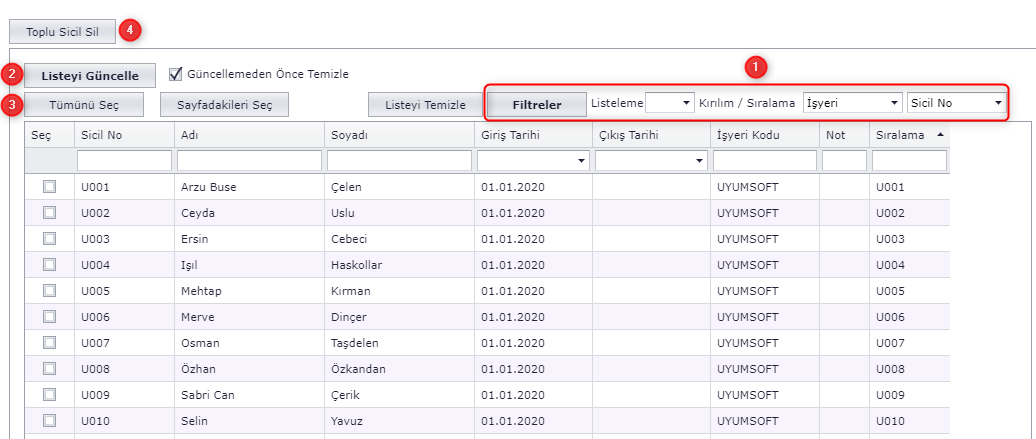Image resolution: width=1036 pixels, height=439 pixels.
Task: Select all records with Tümünü Seç
Action: click(x=84, y=104)
